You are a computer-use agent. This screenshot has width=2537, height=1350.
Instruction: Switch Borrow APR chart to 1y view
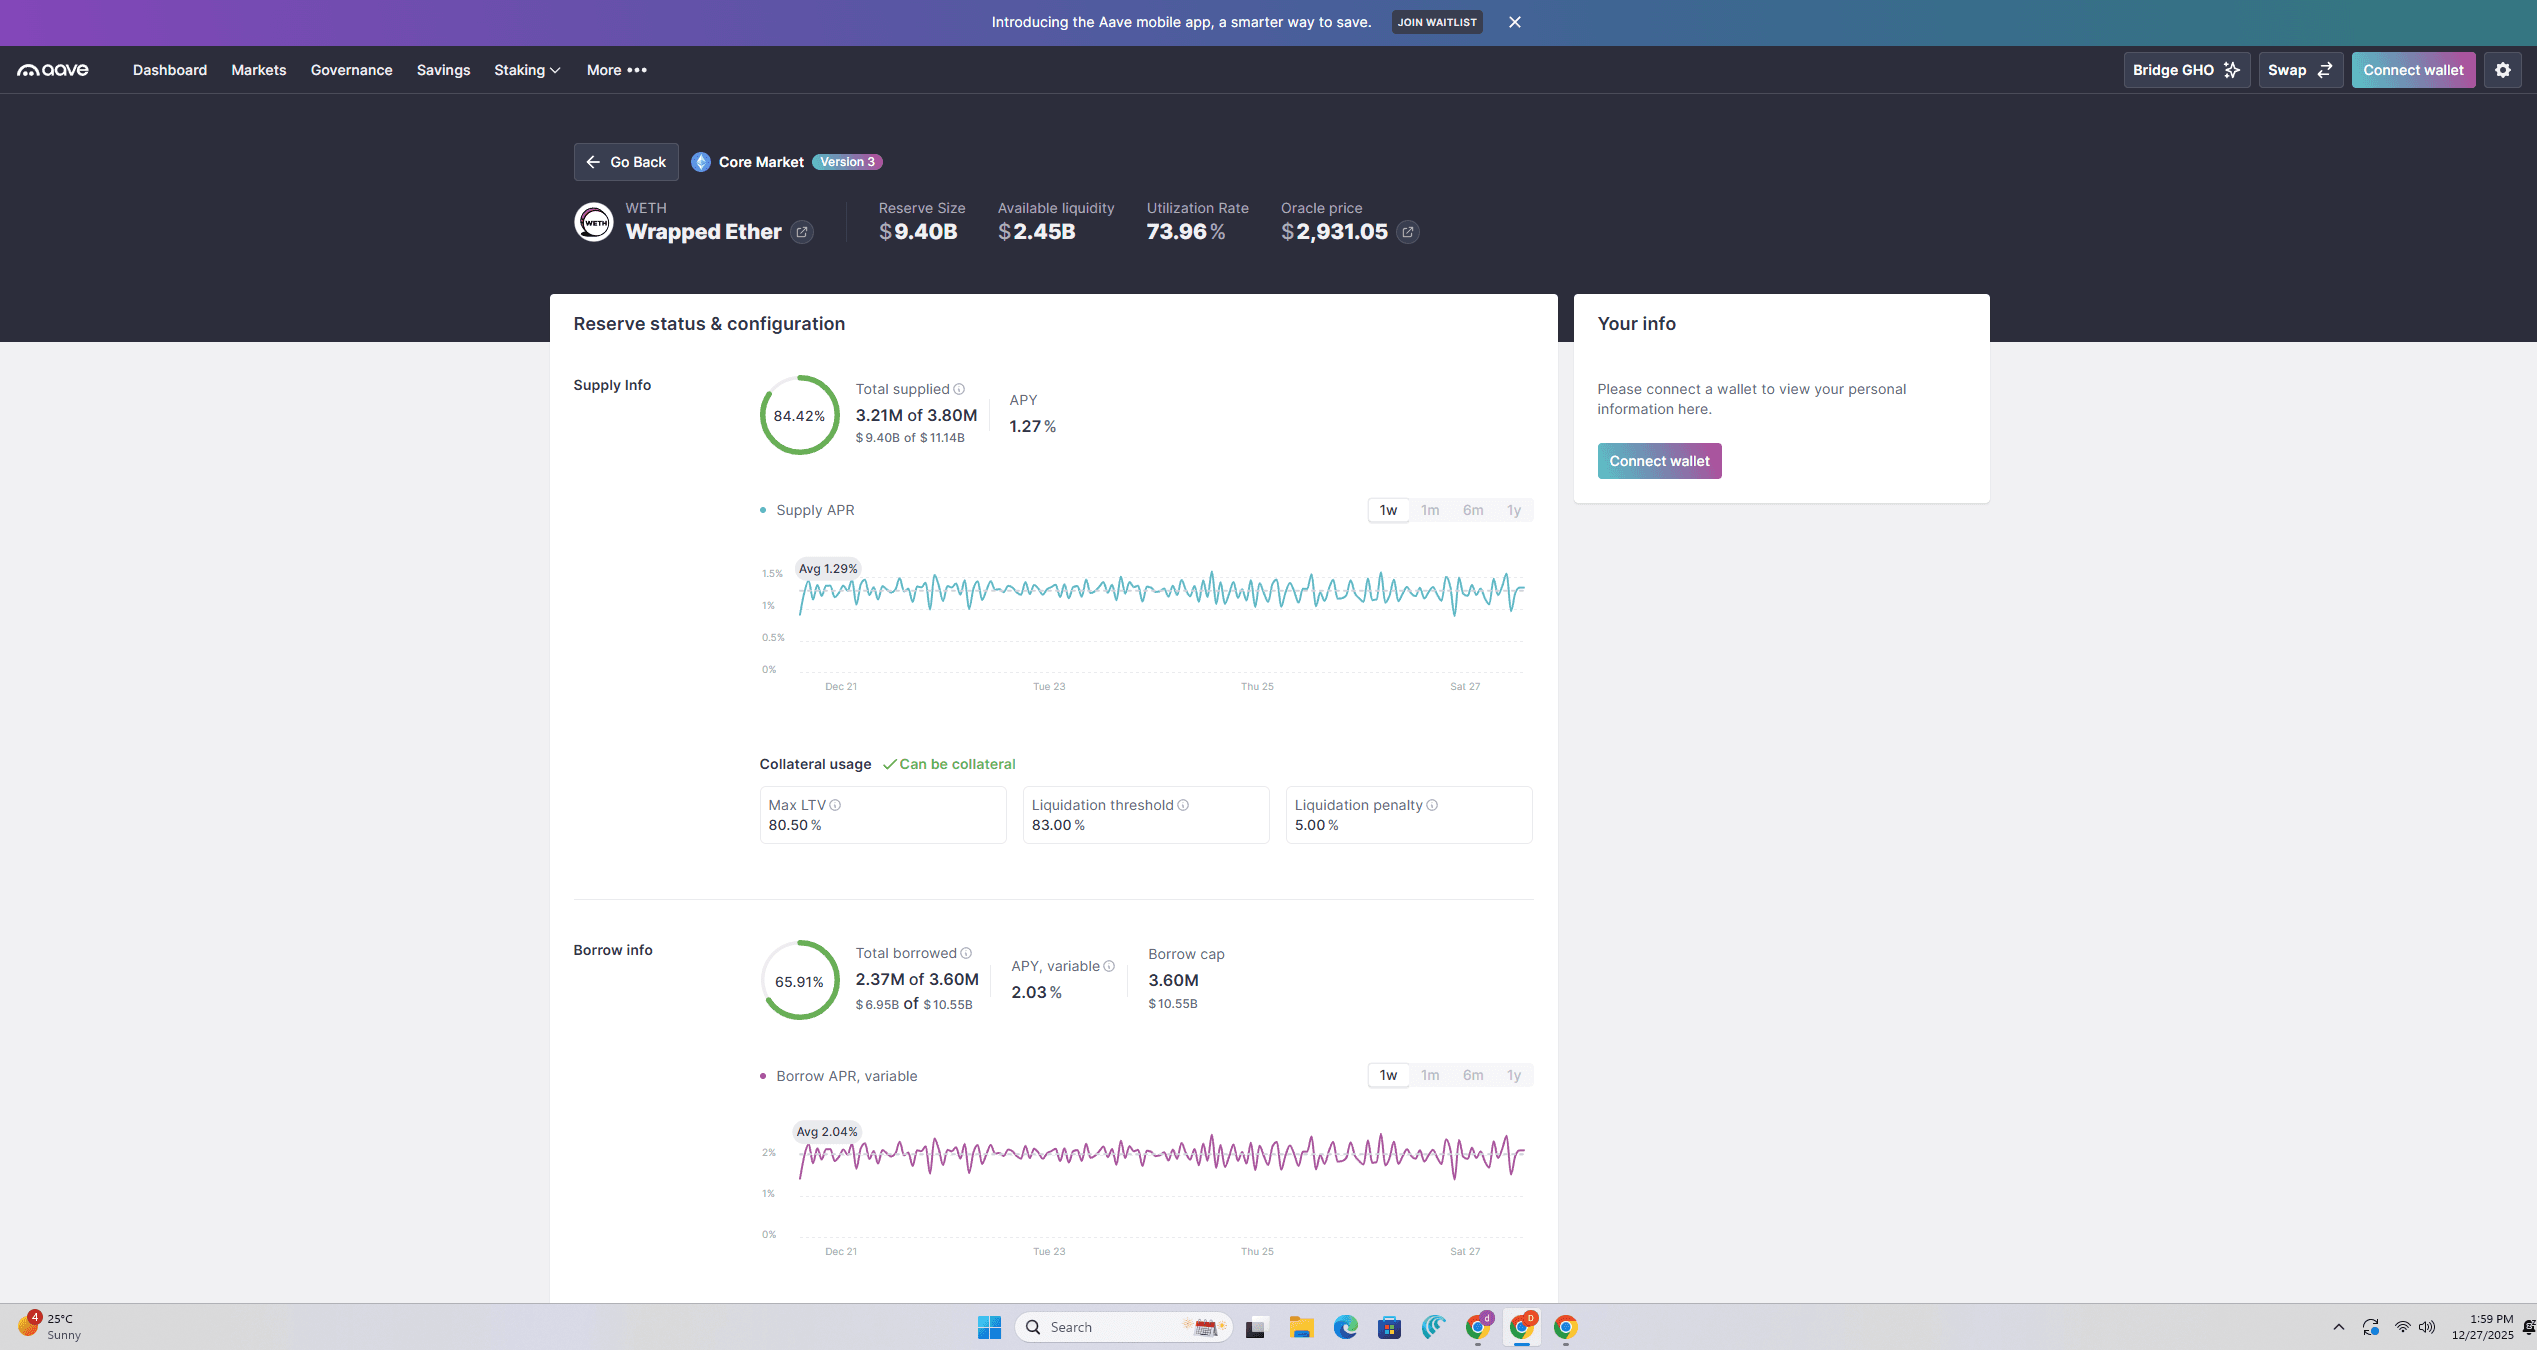(x=1514, y=1075)
